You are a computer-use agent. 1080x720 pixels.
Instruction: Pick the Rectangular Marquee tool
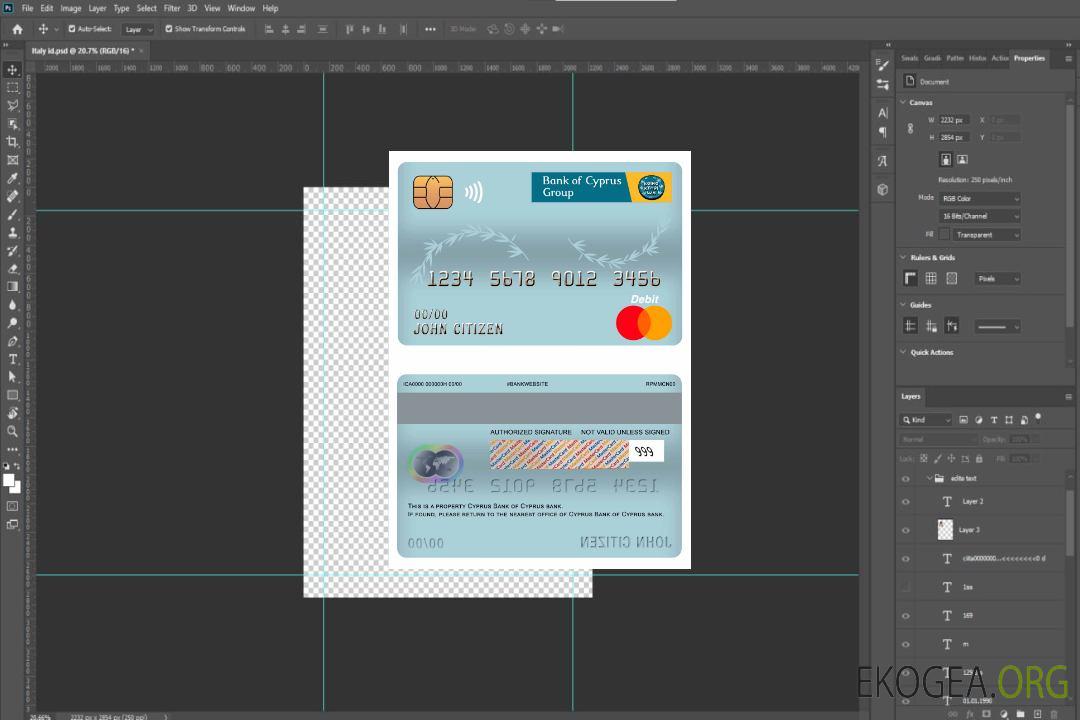[x=13, y=88]
